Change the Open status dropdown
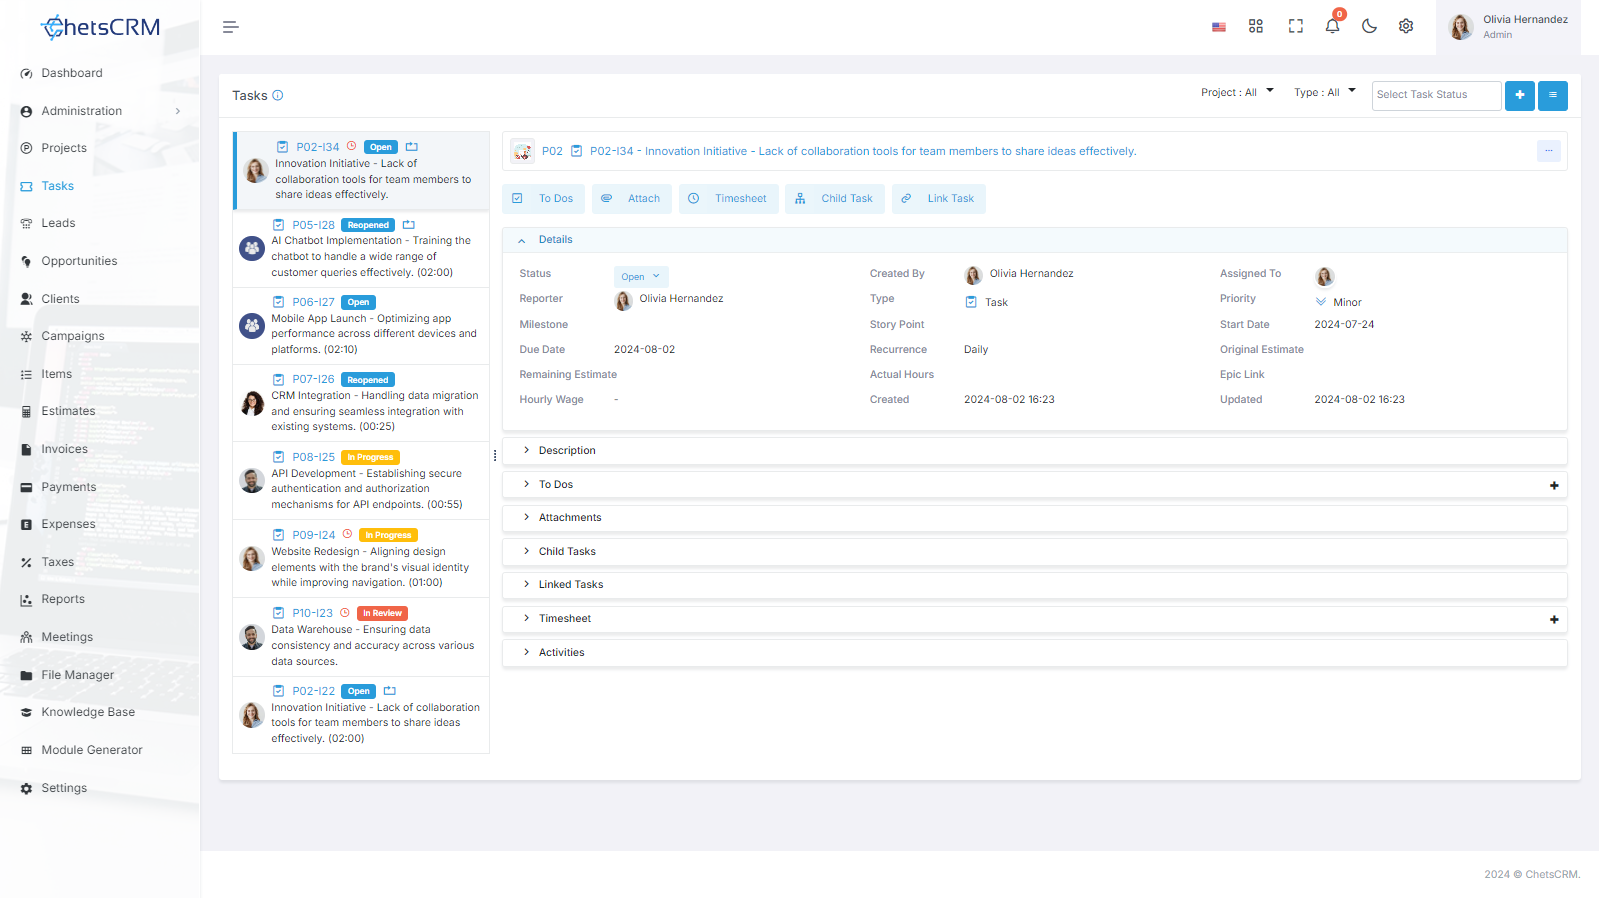 [641, 277]
